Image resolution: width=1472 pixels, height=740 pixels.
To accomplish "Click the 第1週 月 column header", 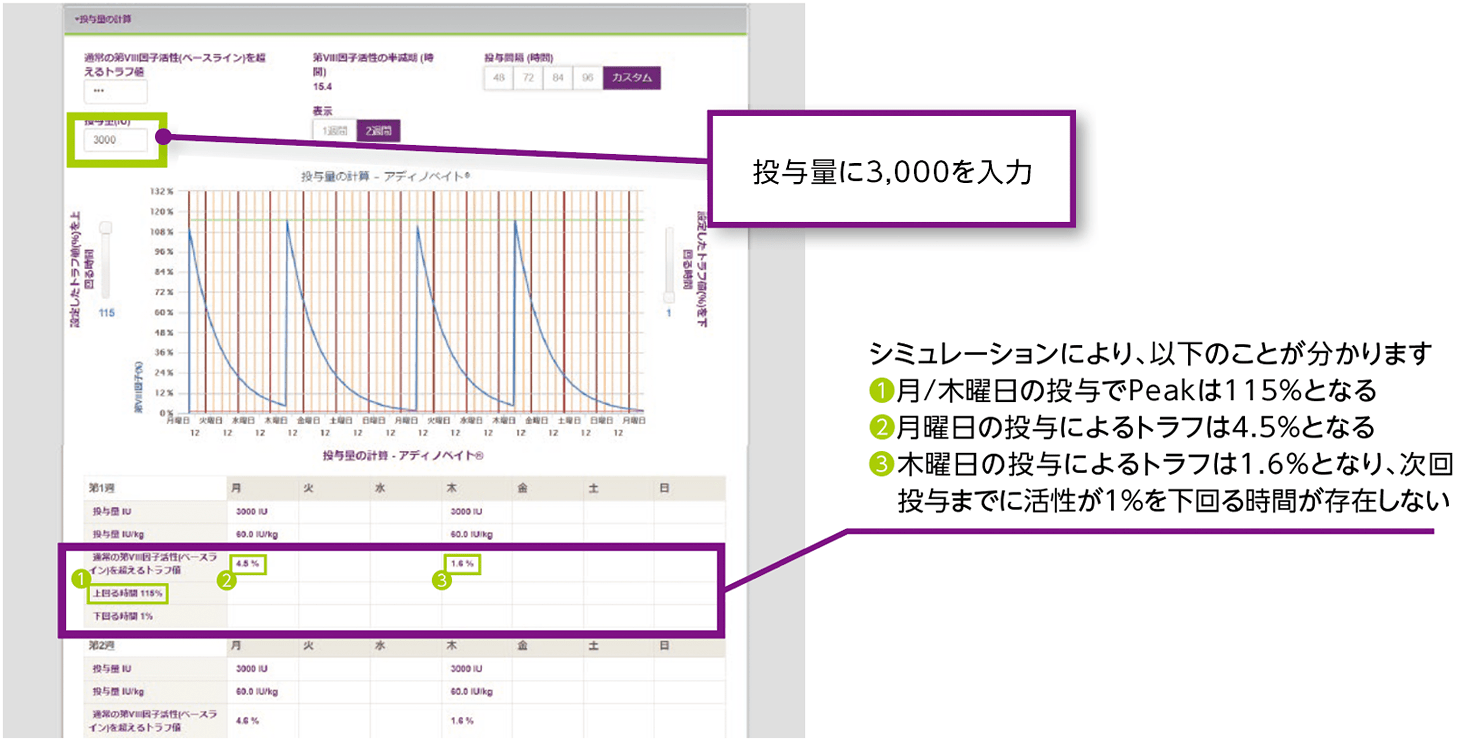I will (x=263, y=488).
